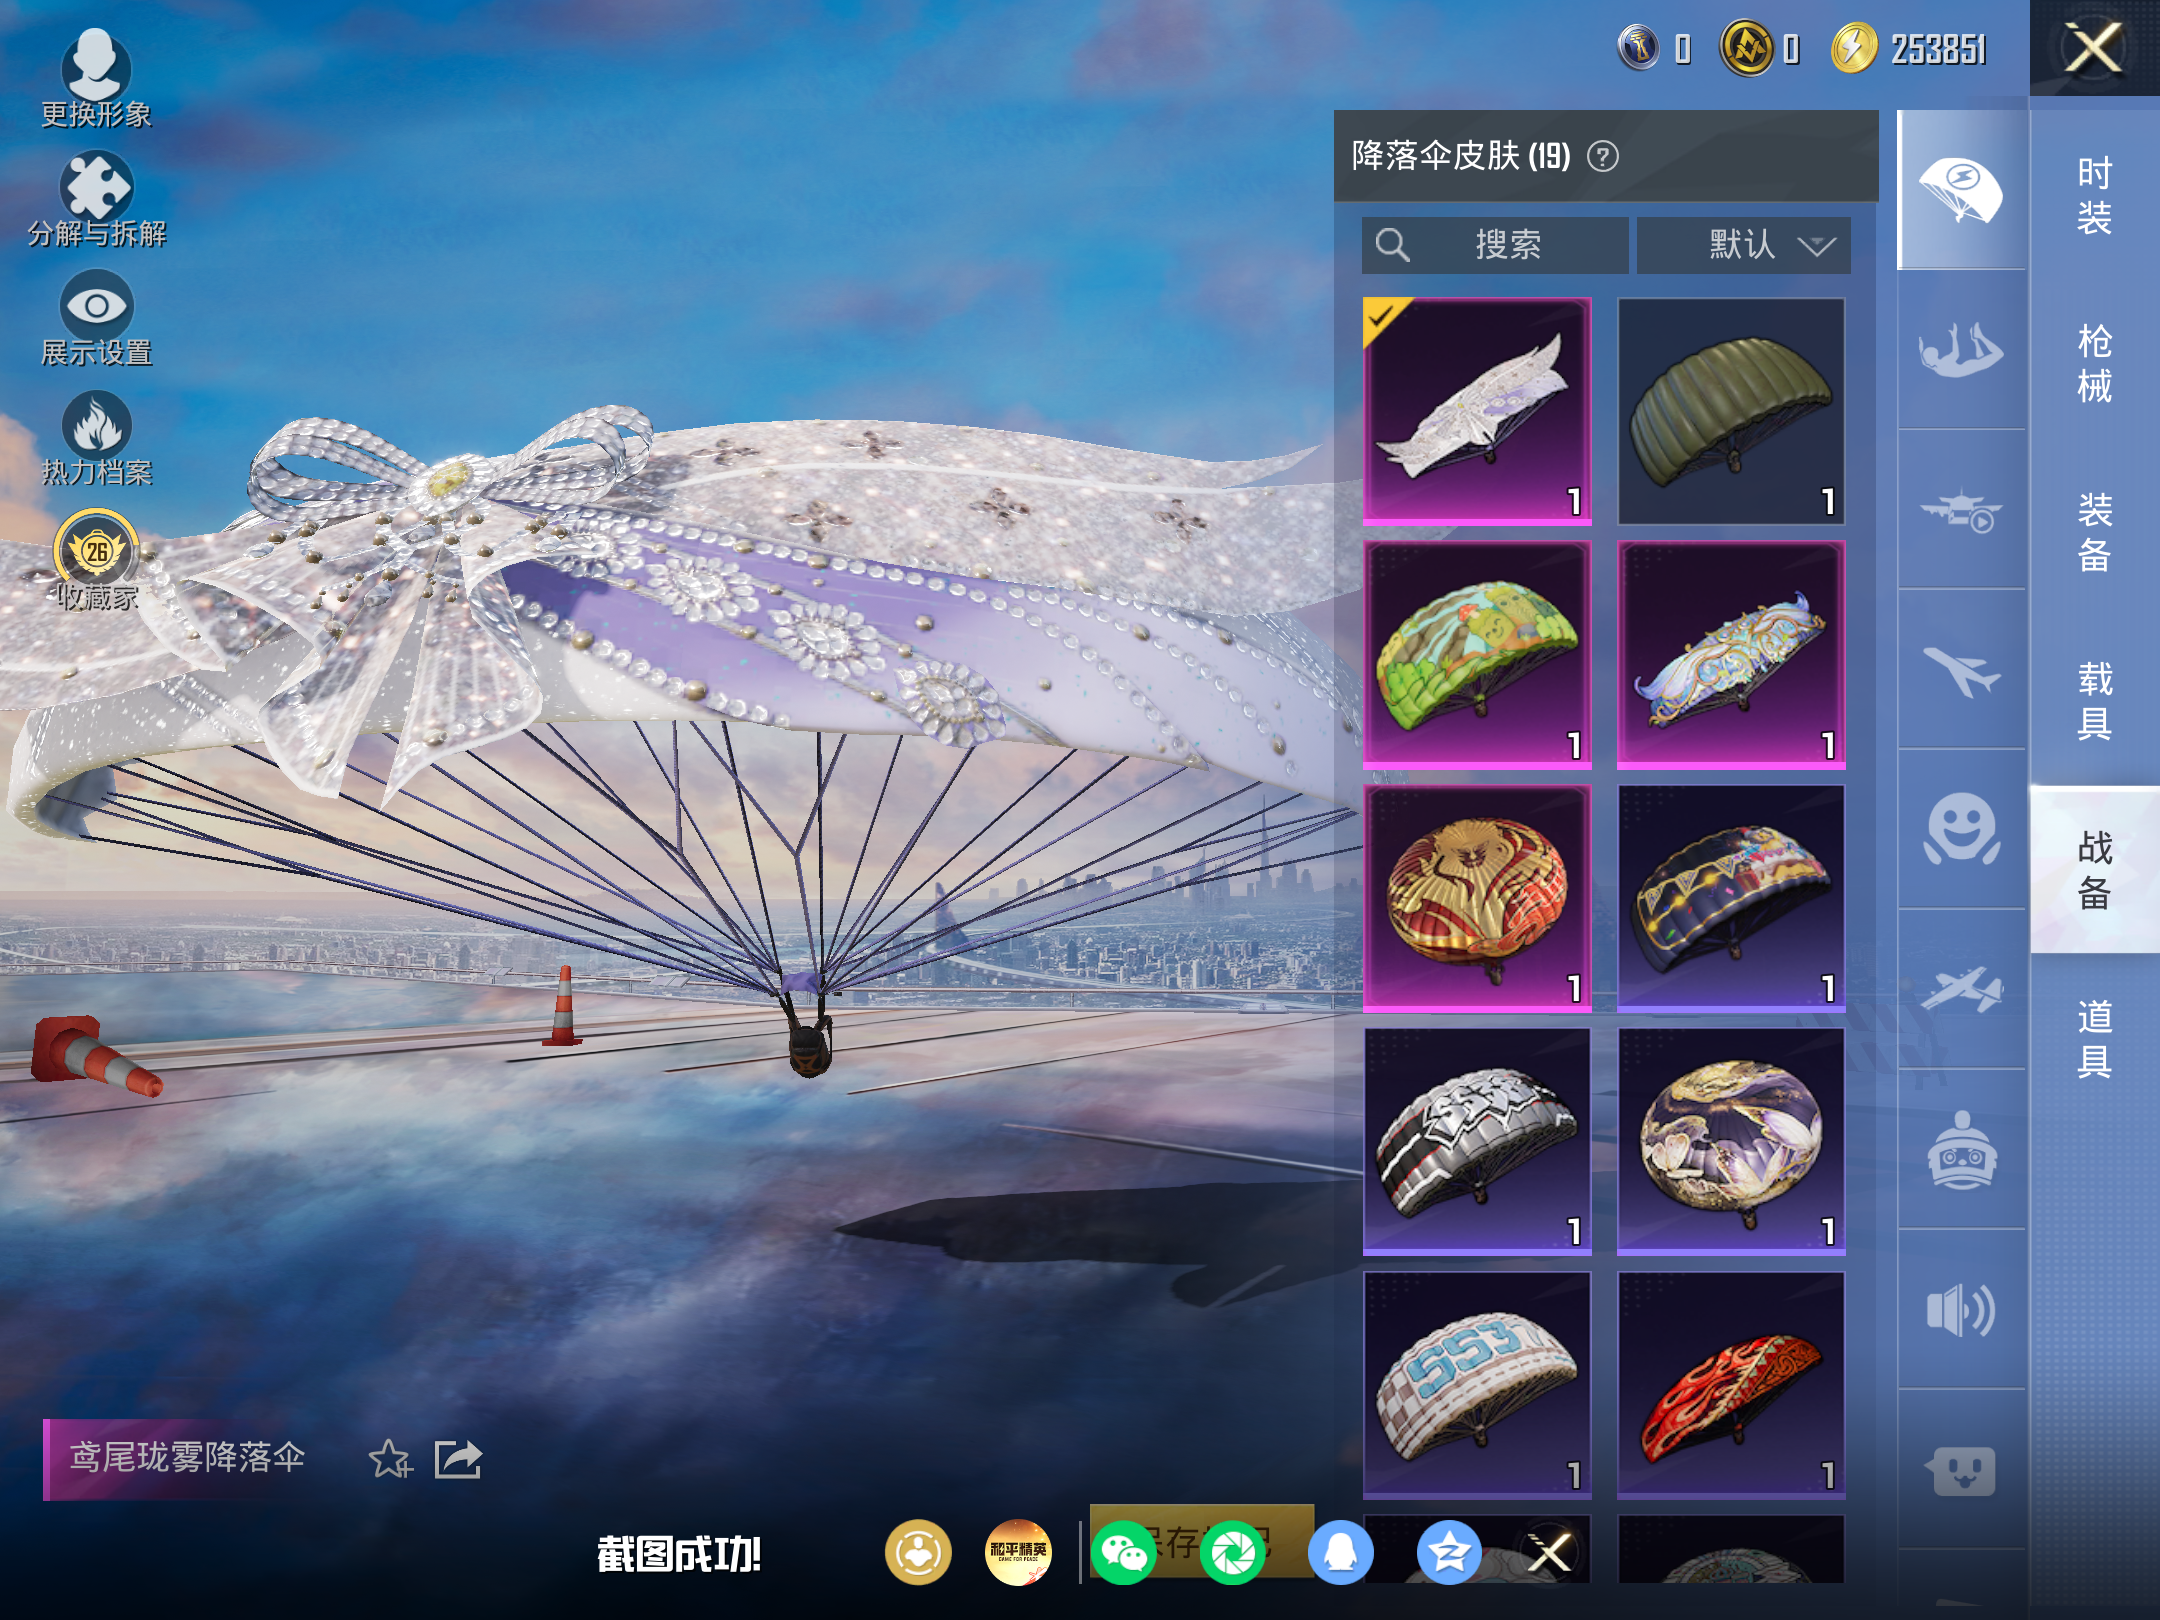The width and height of the screenshot is (2160, 1620).
Task: Favorite the parachute with star icon
Action: [x=390, y=1459]
